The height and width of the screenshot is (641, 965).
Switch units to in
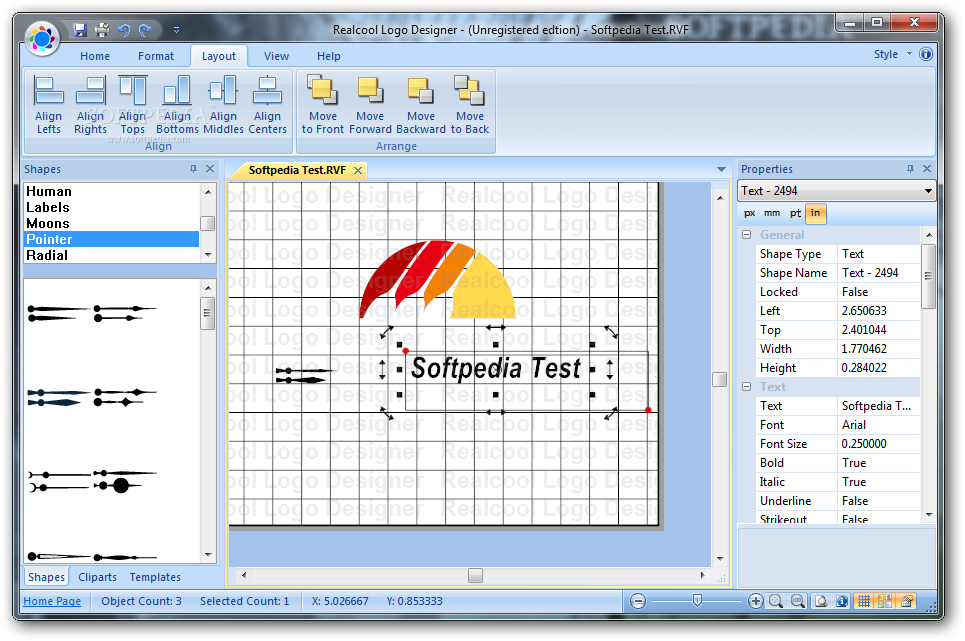(815, 213)
